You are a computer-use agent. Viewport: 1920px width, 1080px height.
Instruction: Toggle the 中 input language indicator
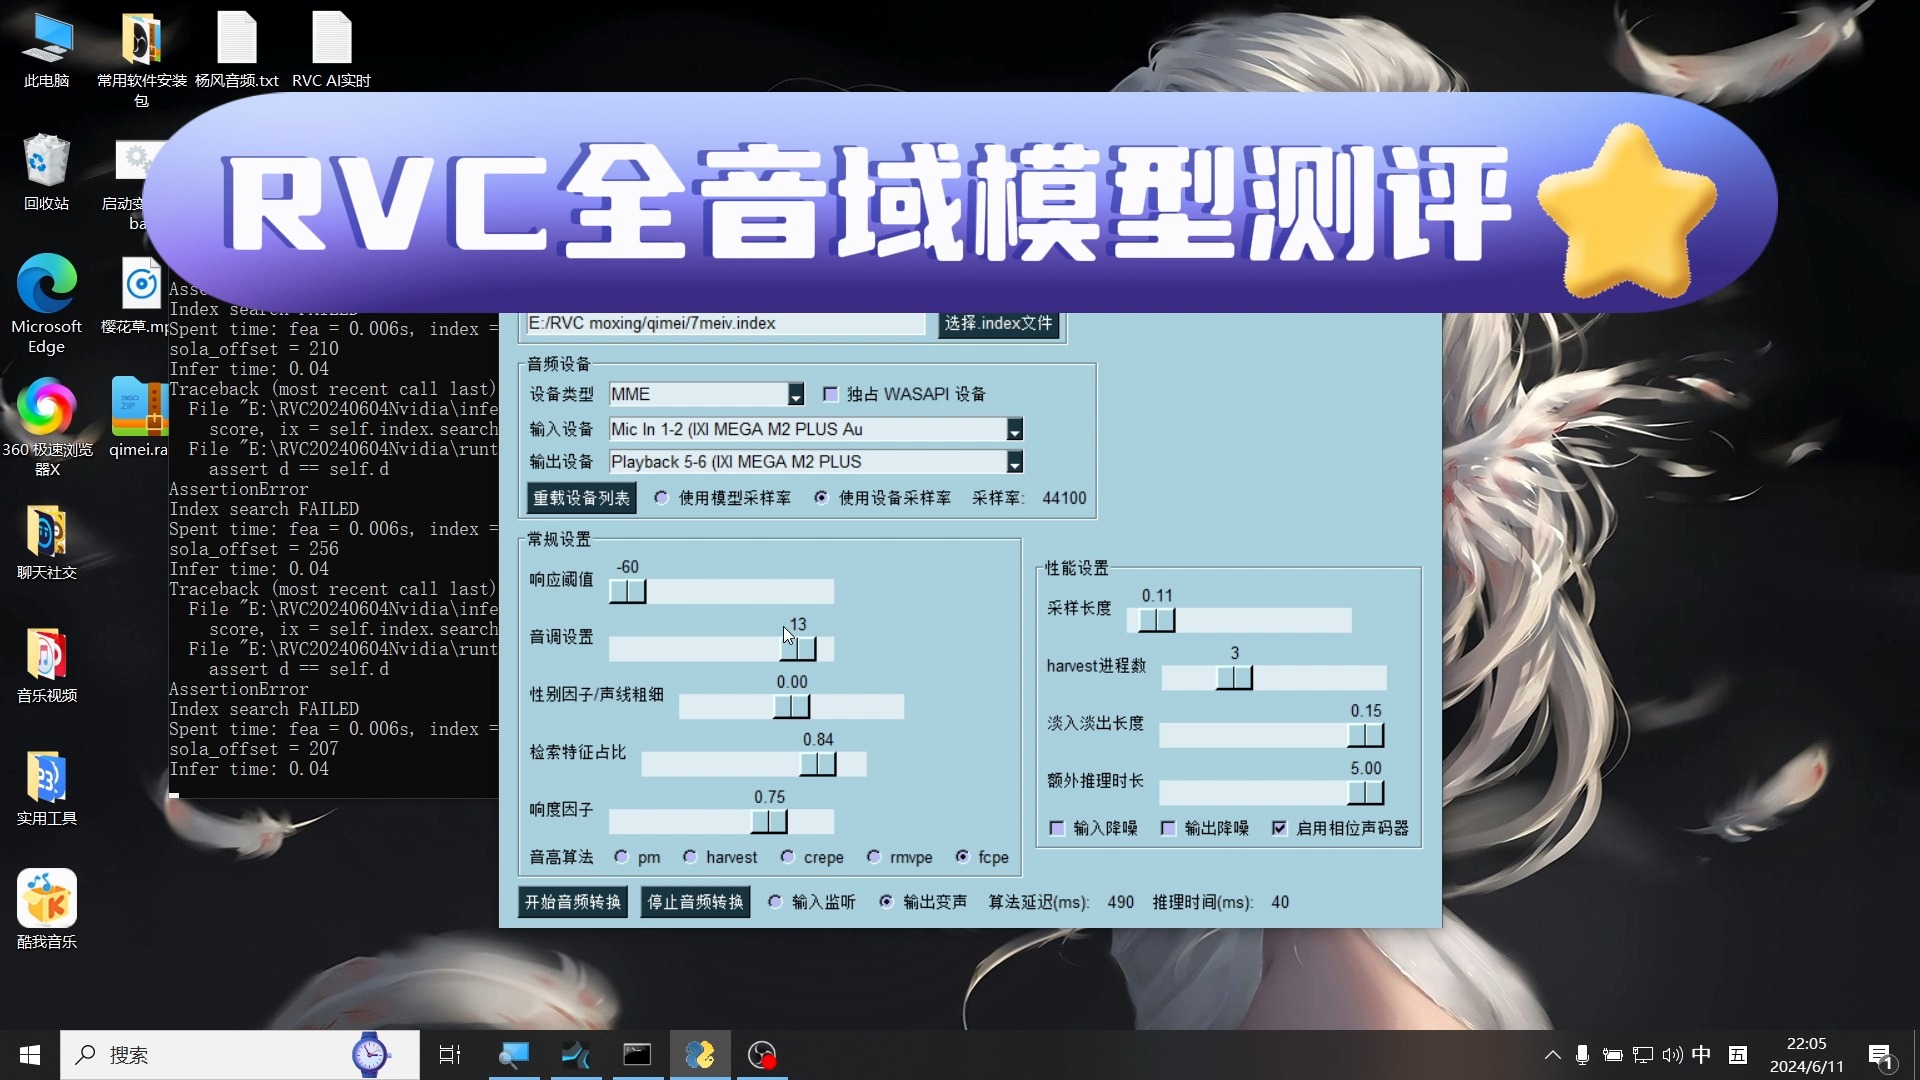(x=1701, y=1055)
